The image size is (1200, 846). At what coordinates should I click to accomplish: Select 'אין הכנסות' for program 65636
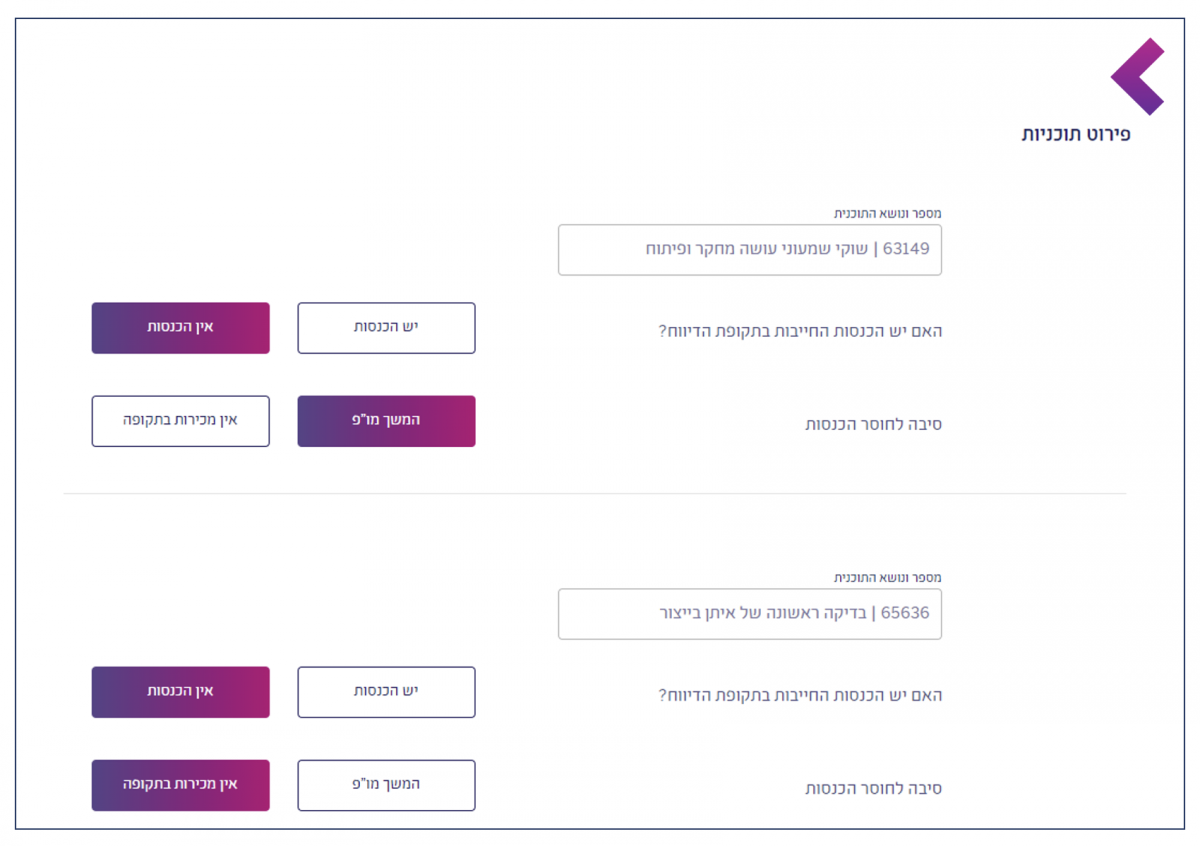coord(180,692)
